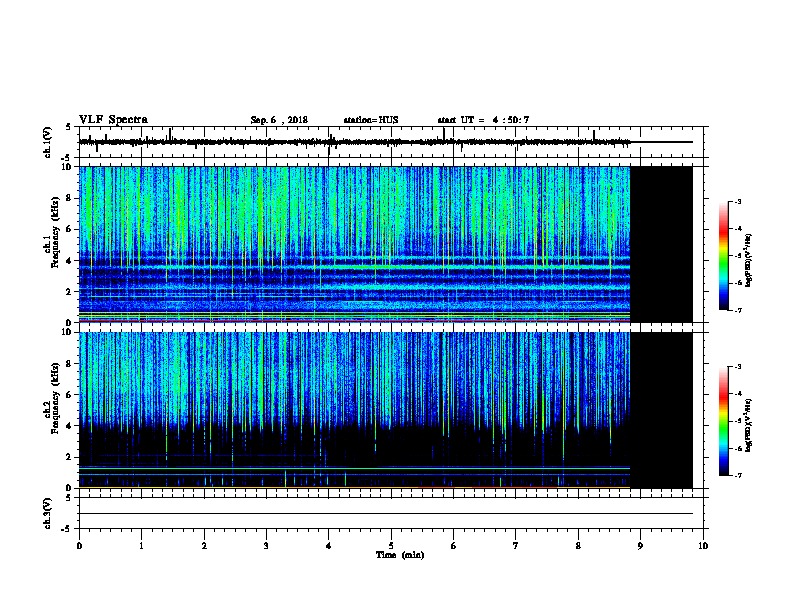Click the "7" tick on the Time axis

point(516,545)
